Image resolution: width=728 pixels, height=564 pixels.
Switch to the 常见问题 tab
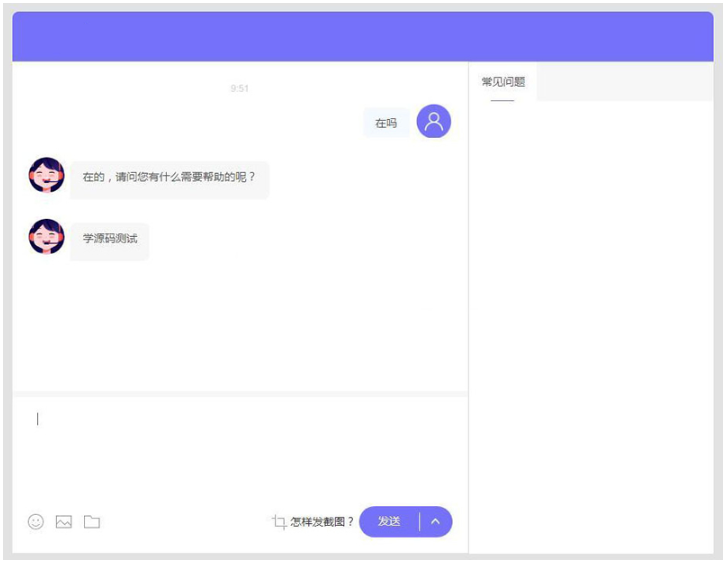[503, 82]
